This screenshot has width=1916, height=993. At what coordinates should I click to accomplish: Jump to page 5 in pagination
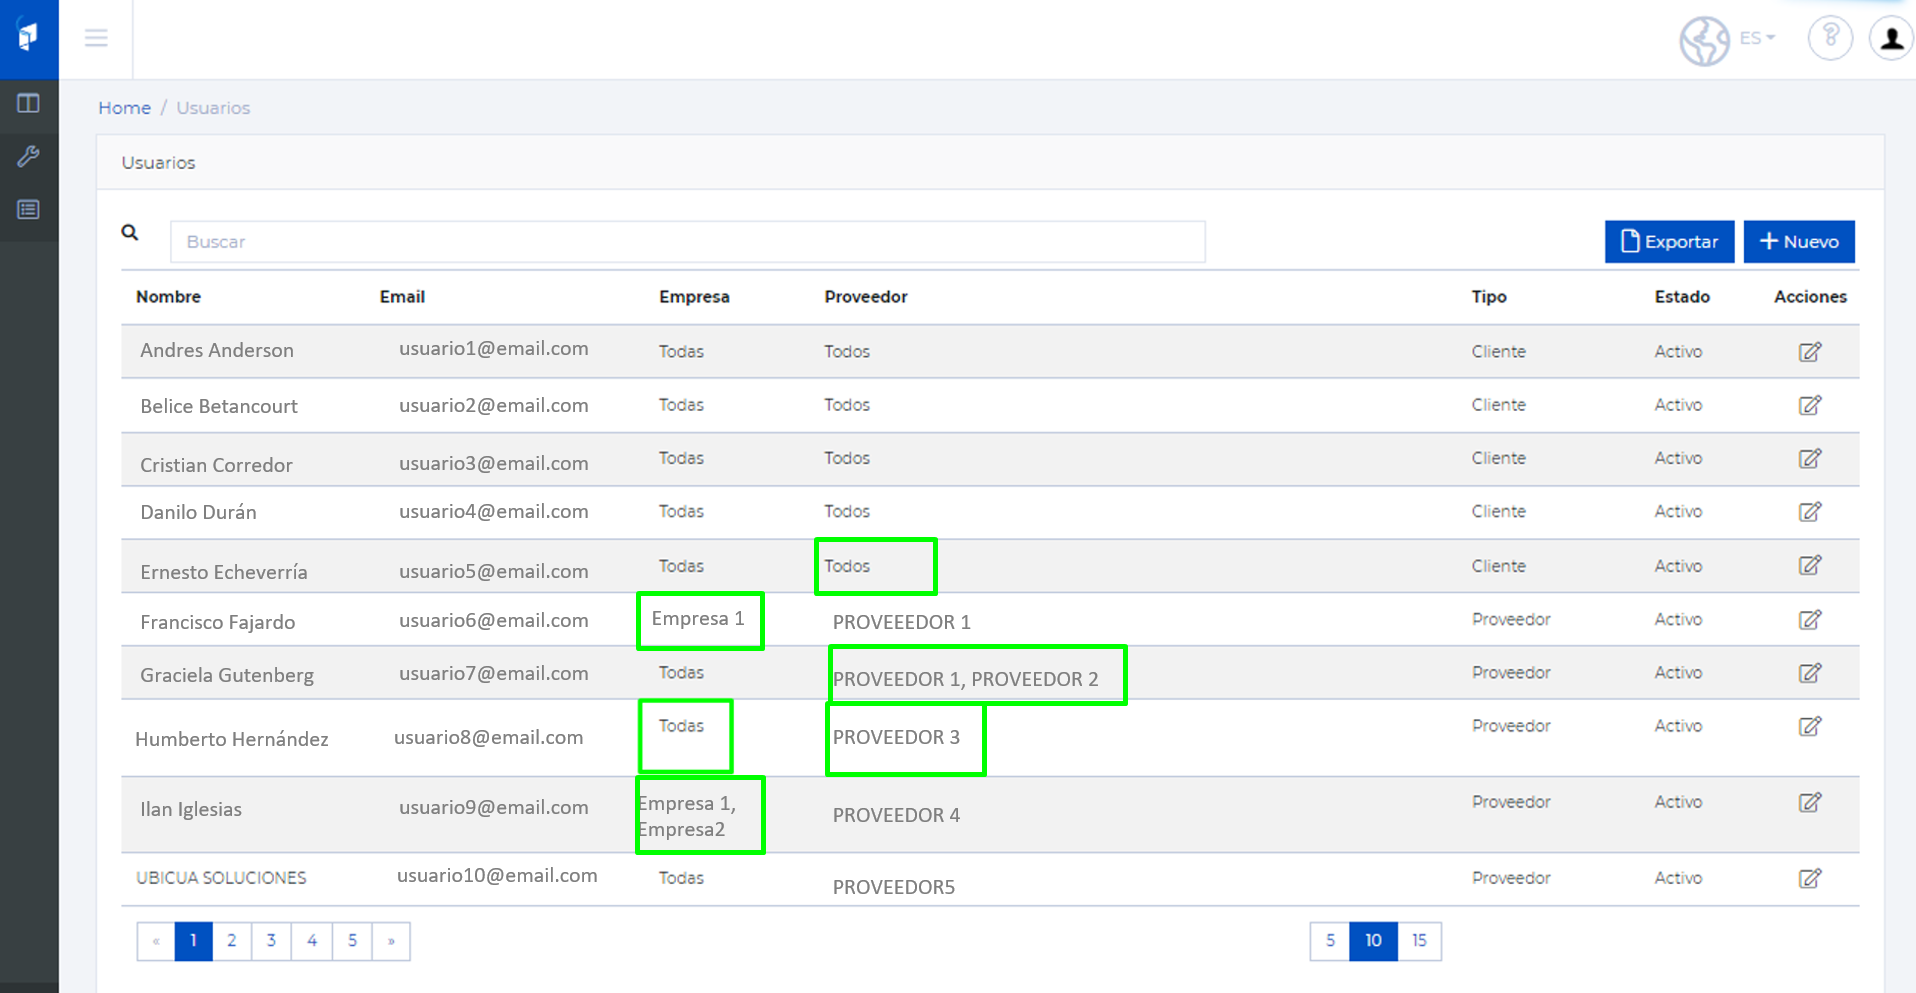click(x=352, y=941)
